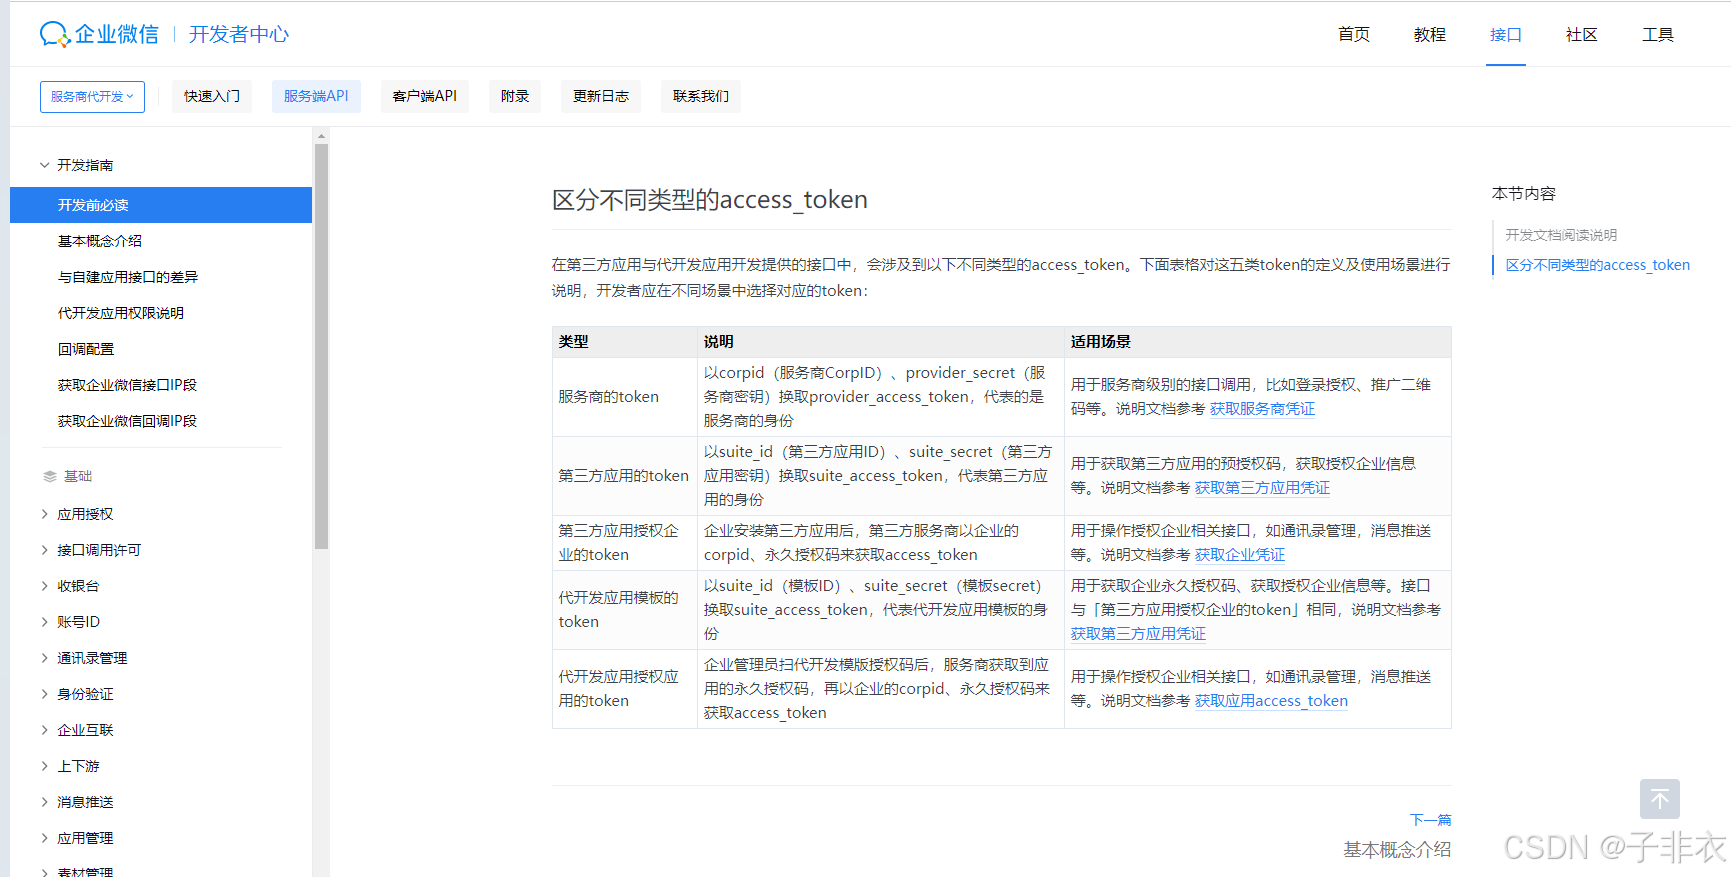Viewport: 1731px width, 877px height.
Task: Jump to 区分不同类型的access_token in 本节内容
Action: (1598, 265)
